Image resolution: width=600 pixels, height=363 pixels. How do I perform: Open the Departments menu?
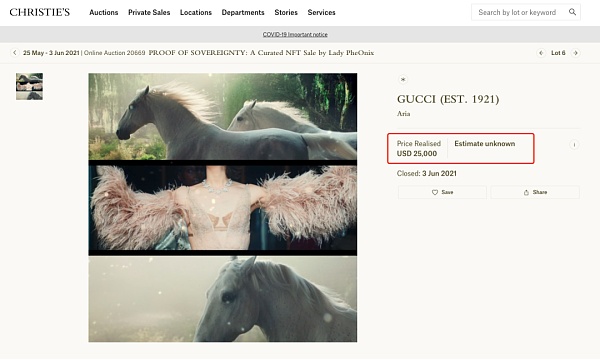243,12
